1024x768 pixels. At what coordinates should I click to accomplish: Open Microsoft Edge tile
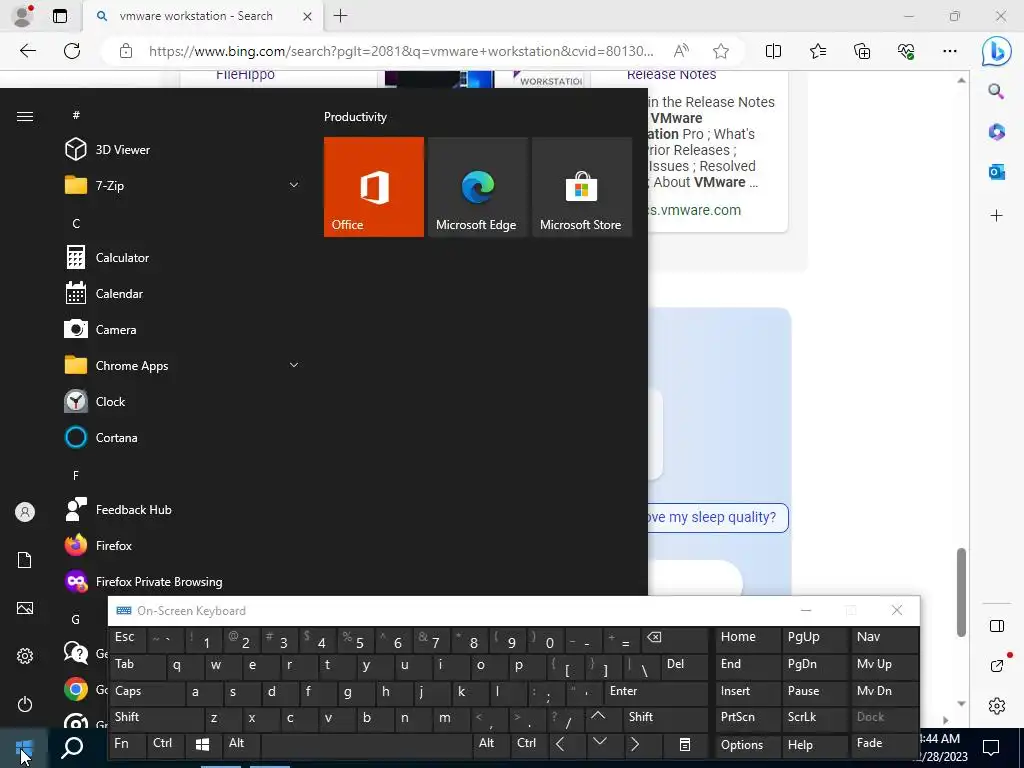pyautogui.click(x=477, y=187)
